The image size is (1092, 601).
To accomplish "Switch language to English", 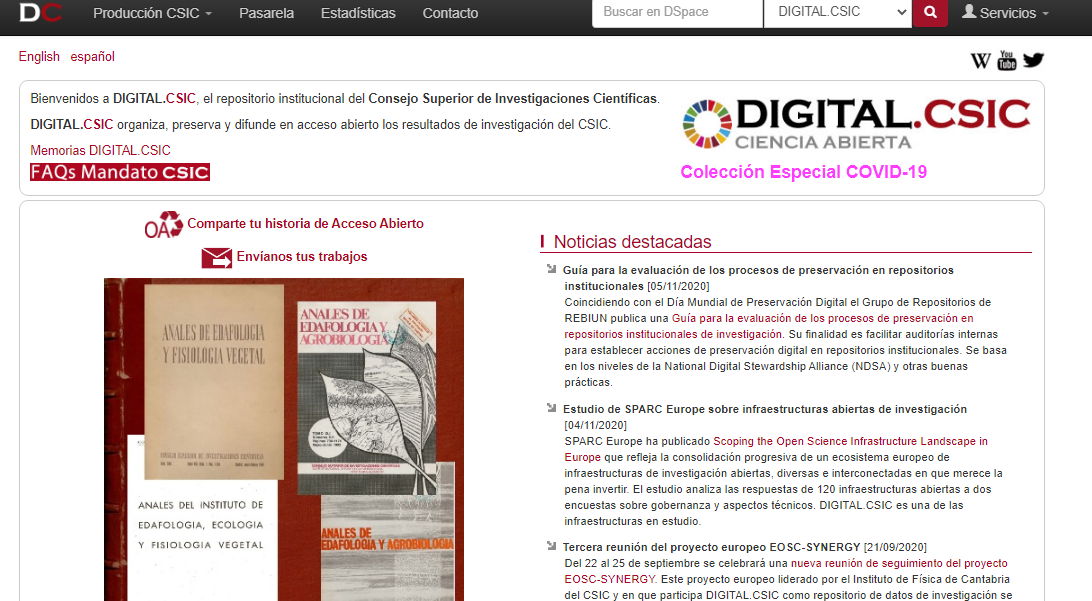I will coord(39,56).
